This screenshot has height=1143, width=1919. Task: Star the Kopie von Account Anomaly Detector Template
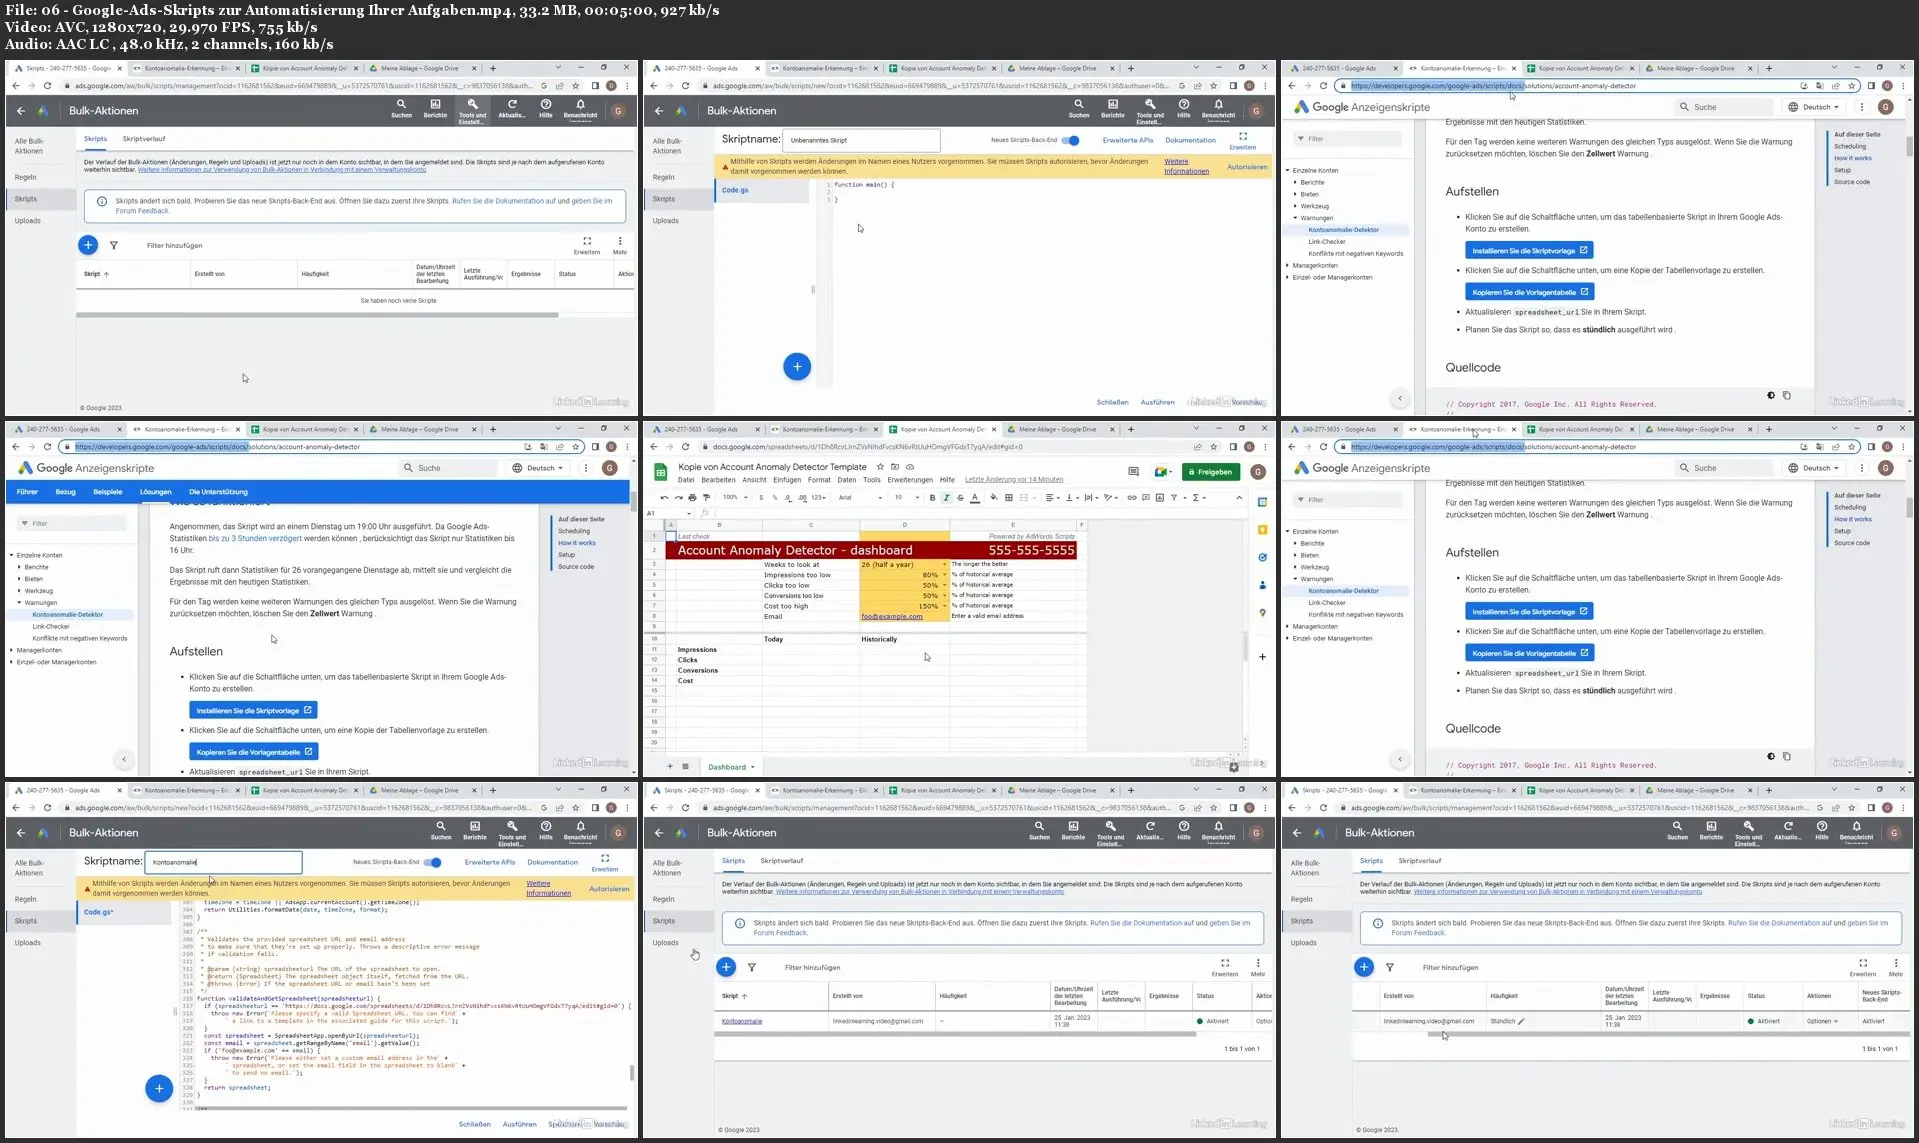point(880,467)
